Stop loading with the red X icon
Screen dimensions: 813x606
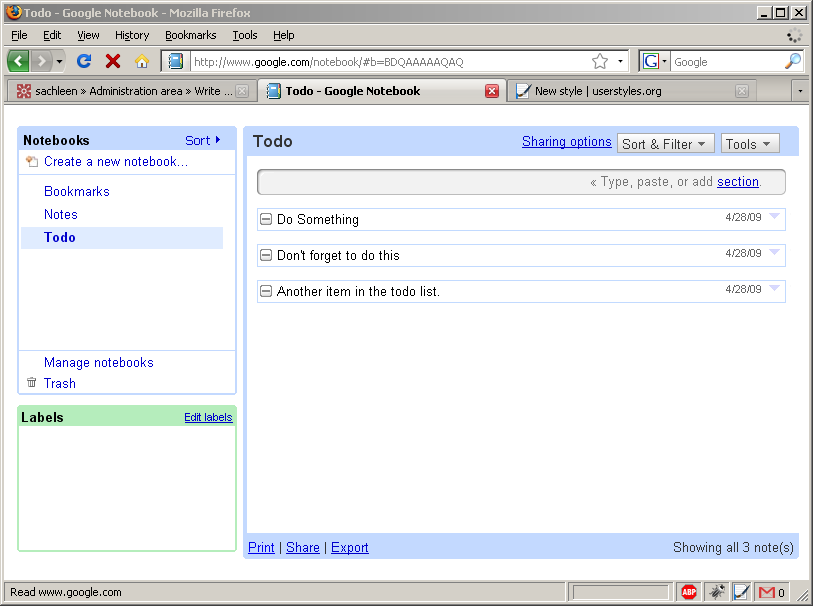tap(113, 61)
